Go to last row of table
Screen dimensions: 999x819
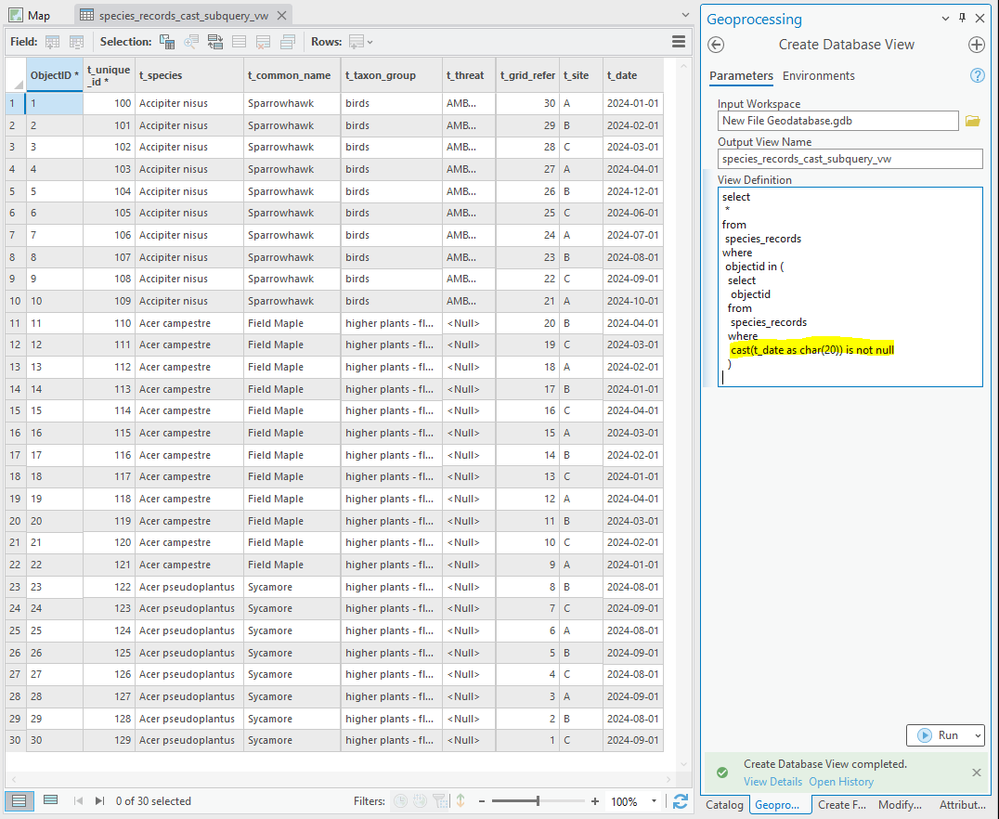(99, 801)
